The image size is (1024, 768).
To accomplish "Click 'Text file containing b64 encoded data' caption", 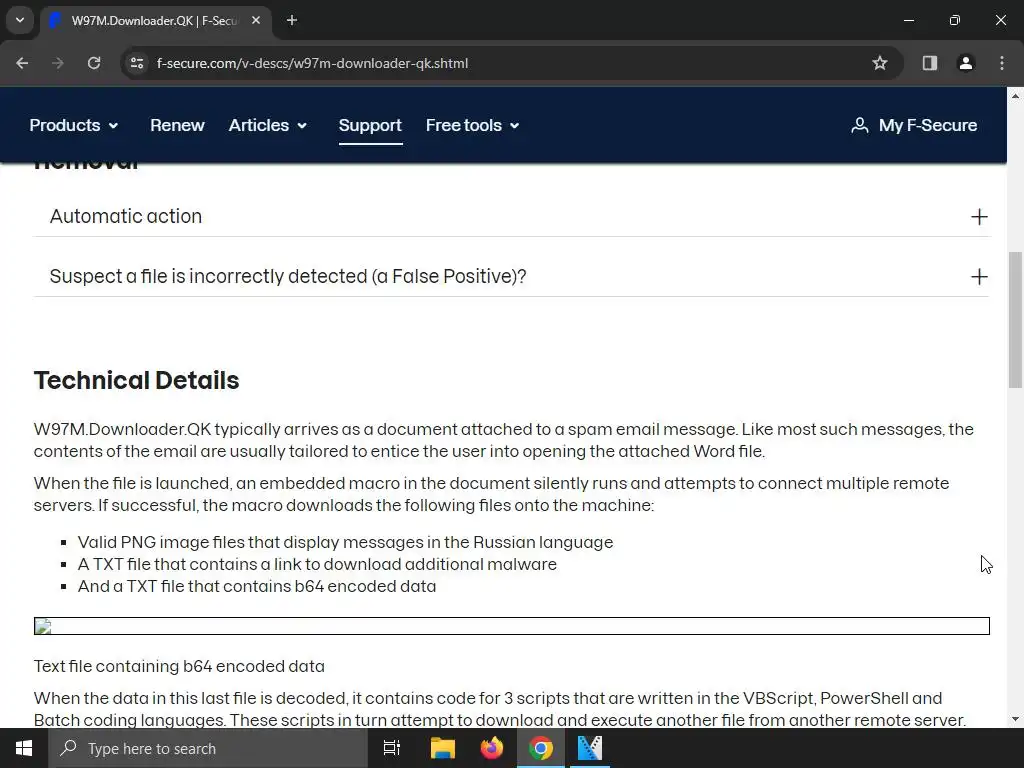I will point(179,666).
